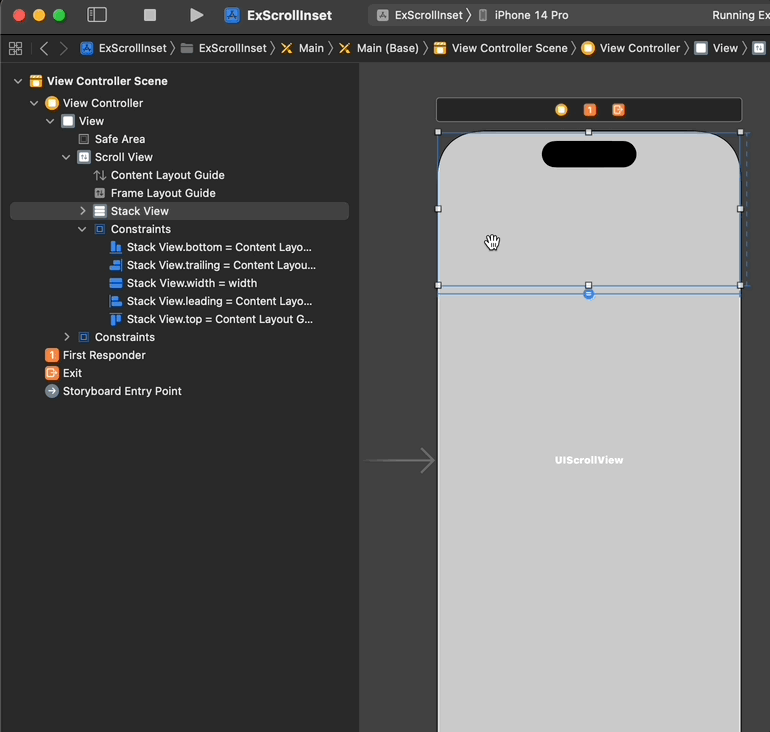
Task: Select ExScrollInset project in jump bar
Action: 124,48
